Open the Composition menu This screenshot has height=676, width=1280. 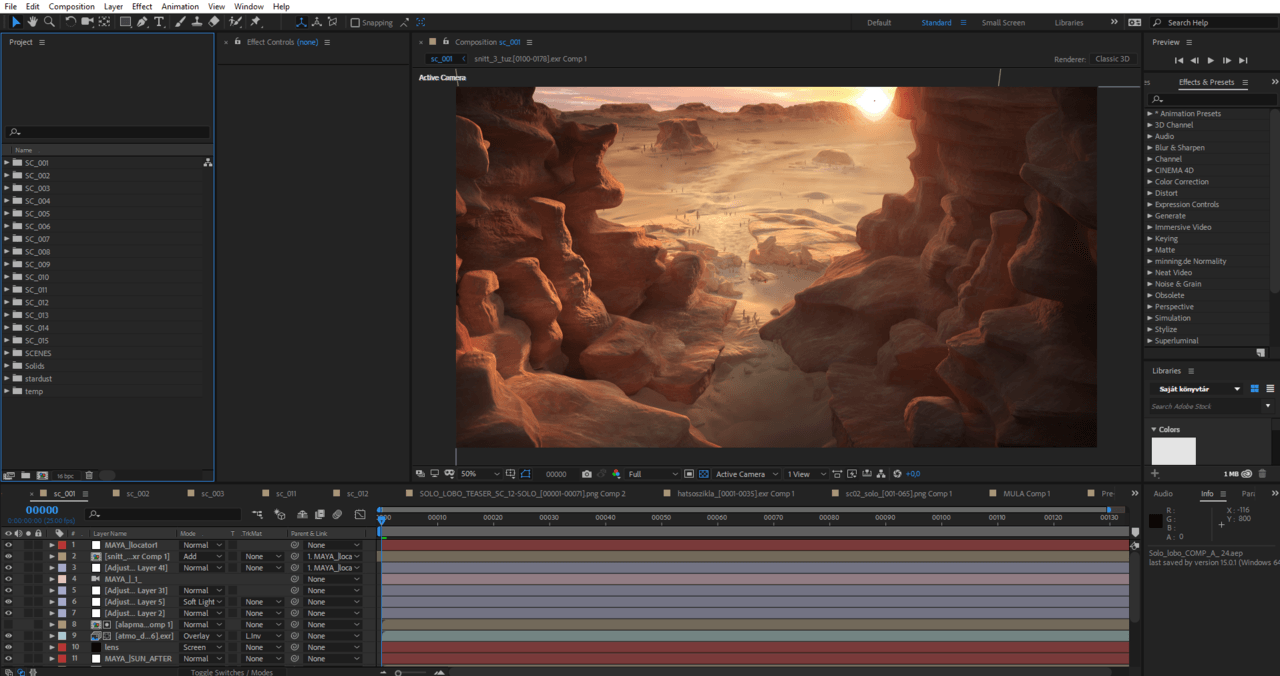click(72, 6)
